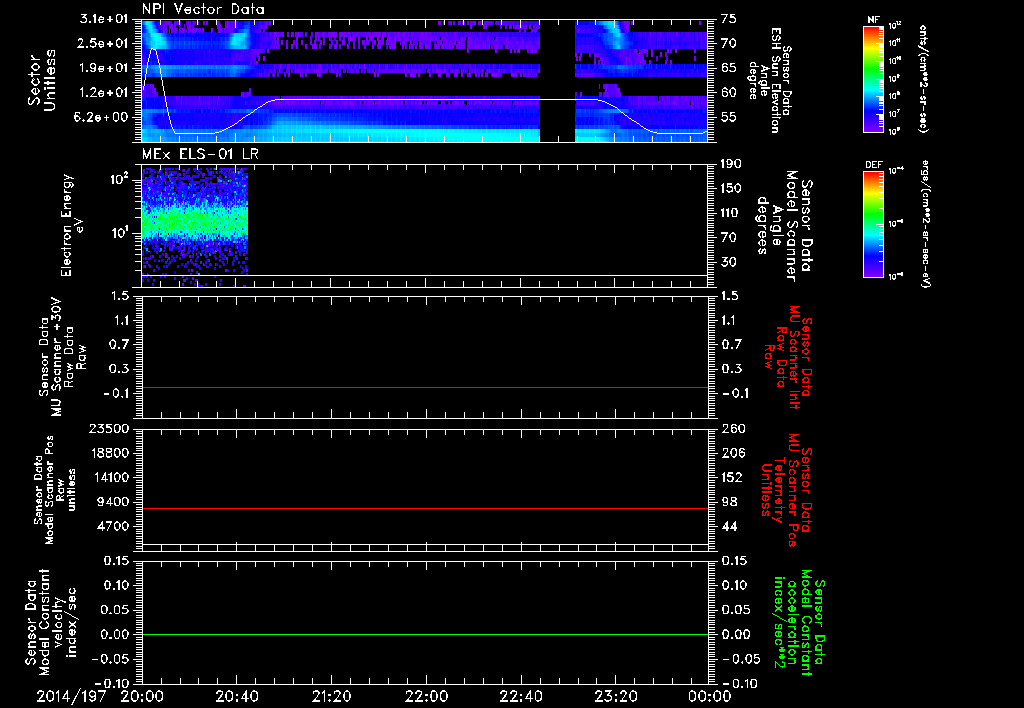Click the "190" scanner angle tick value

point(732,164)
